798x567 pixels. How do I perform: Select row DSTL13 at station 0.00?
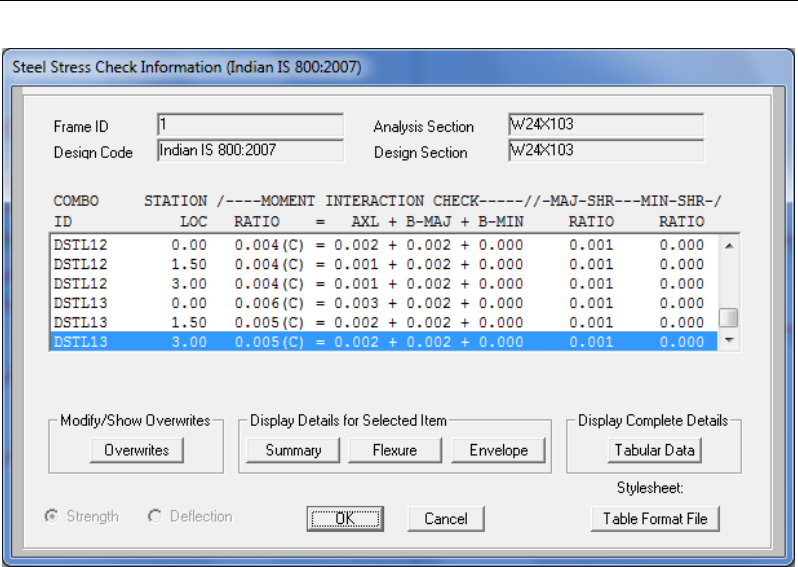pyautogui.click(x=384, y=303)
